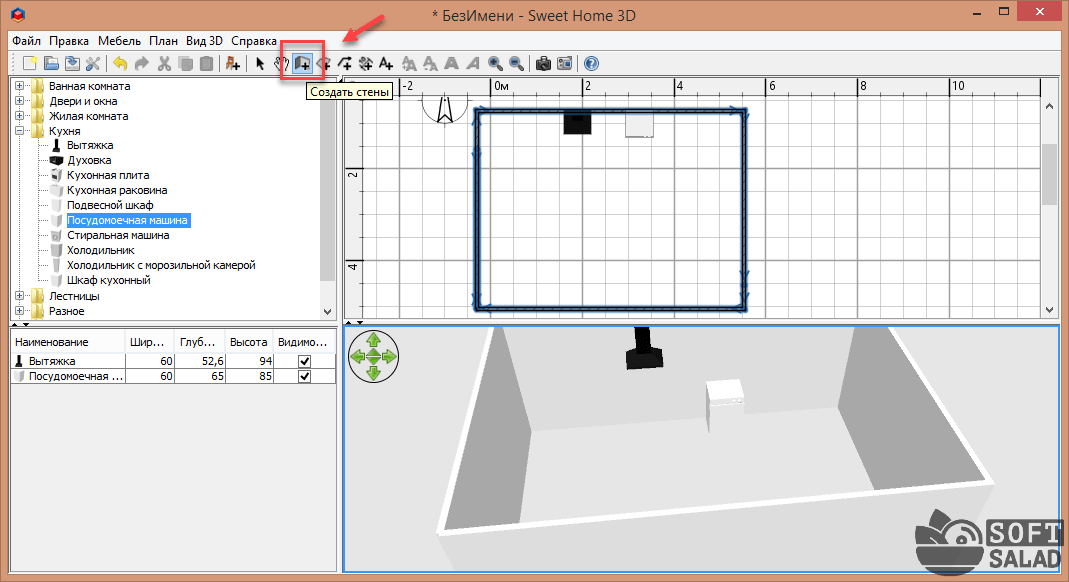Image resolution: width=1069 pixels, height=582 pixels.
Task: Click the Add furniture toolbar icon
Action: pyautogui.click(x=233, y=63)
